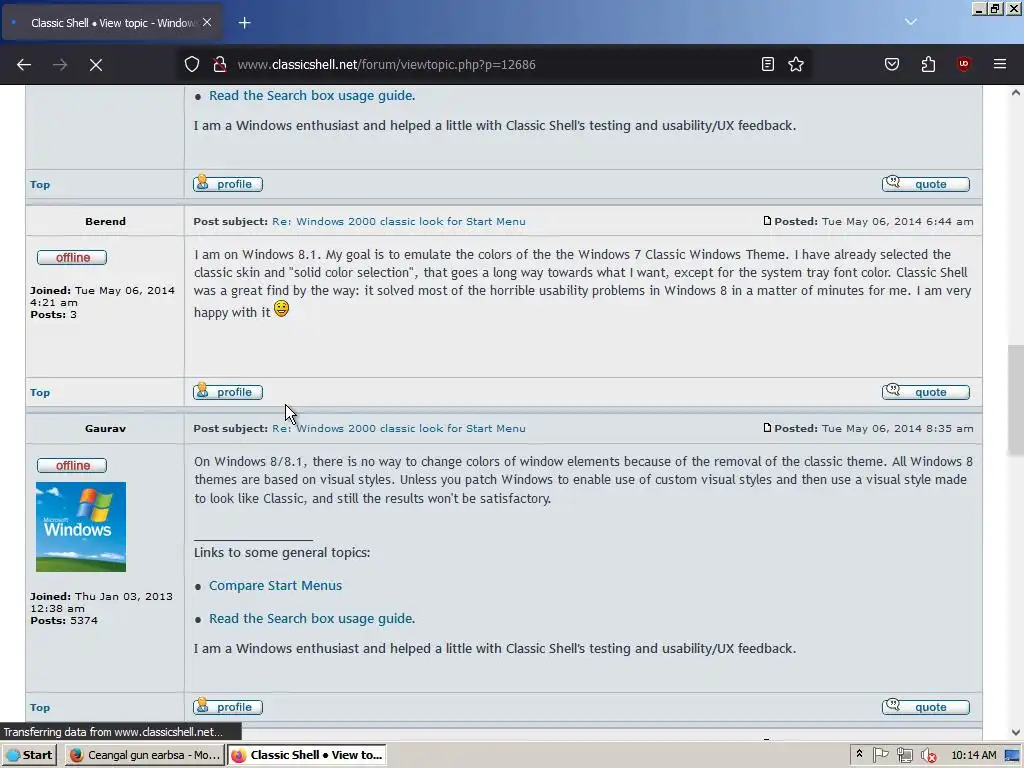Click the username Berend
Viewport: 1024px width, 768px height.
[105, 221]
